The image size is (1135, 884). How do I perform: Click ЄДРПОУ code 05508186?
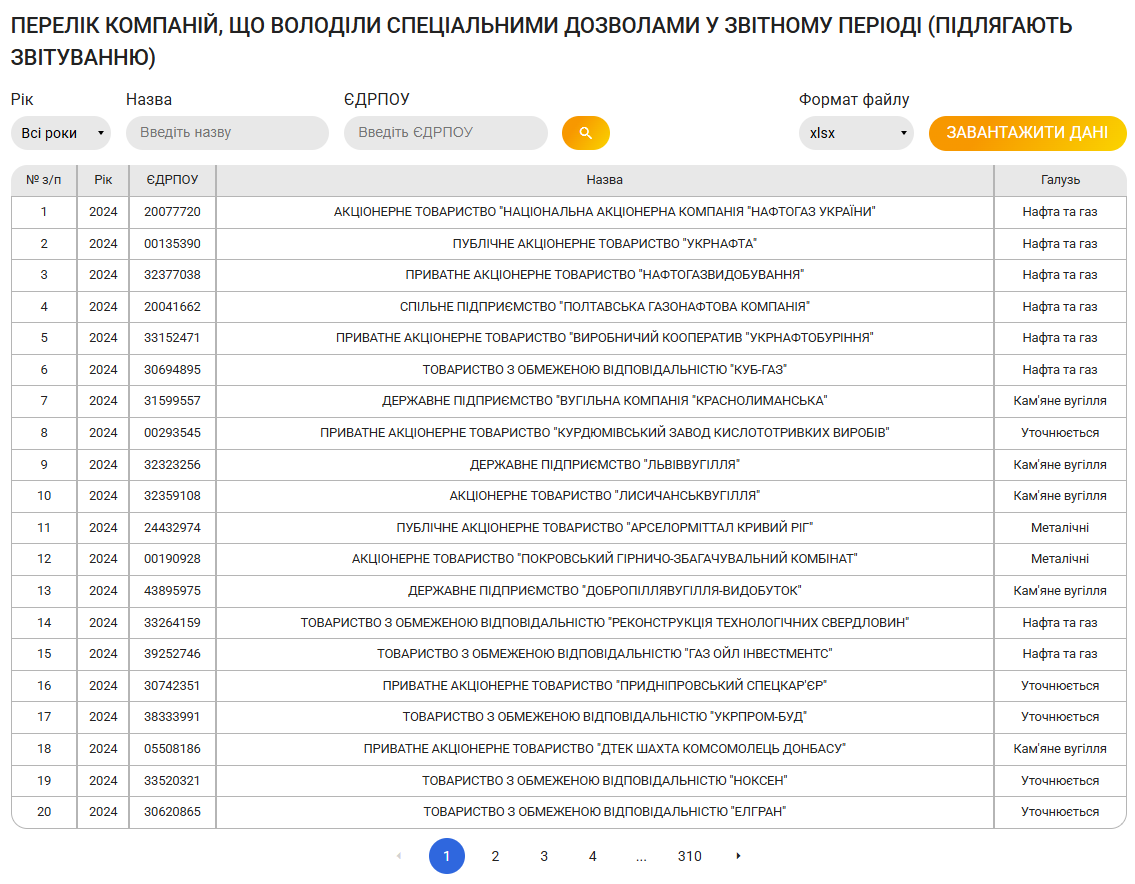tap(172, 749)
